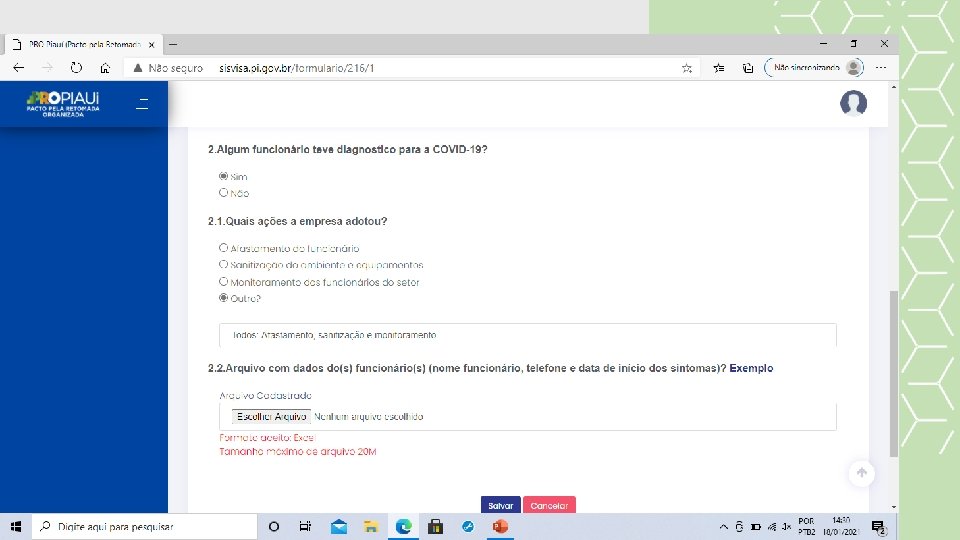Screen dimensions: 960x540
Task: Click the network icon in system tray
Action: click(772, 527)
